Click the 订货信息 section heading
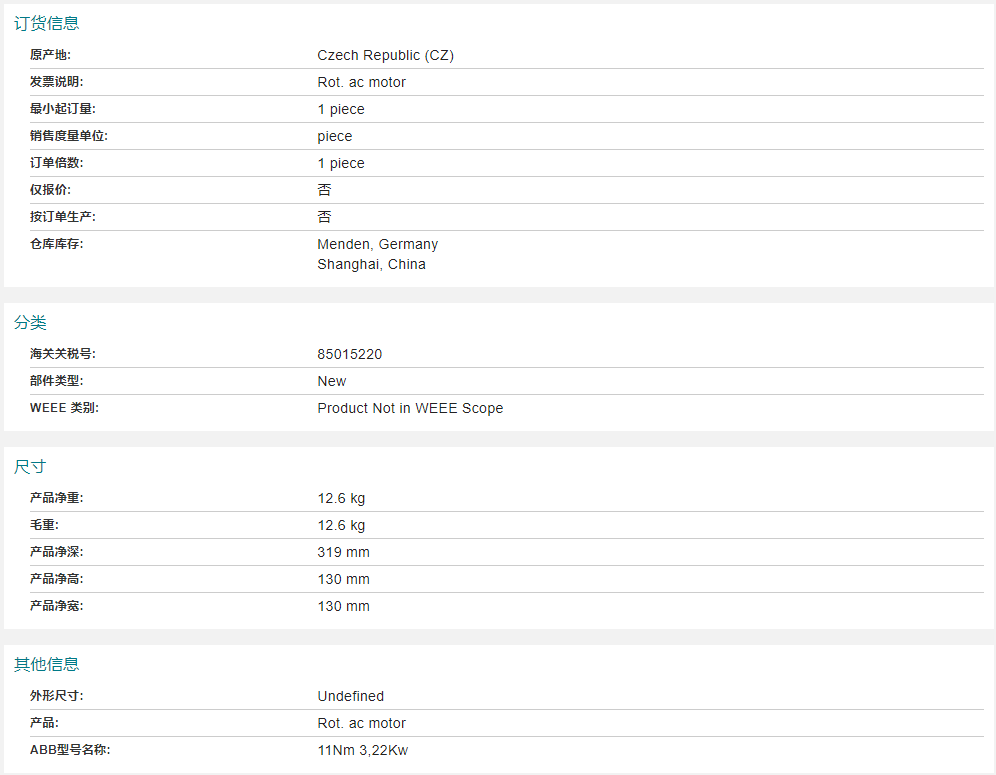This screenshot has height=775, width=996. click(x=46, y=24)
